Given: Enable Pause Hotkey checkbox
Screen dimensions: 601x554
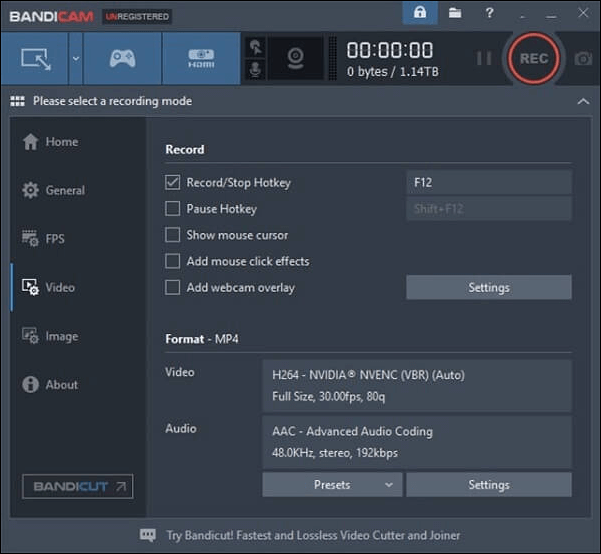Looking at the screenshot, I should point(173,209).
